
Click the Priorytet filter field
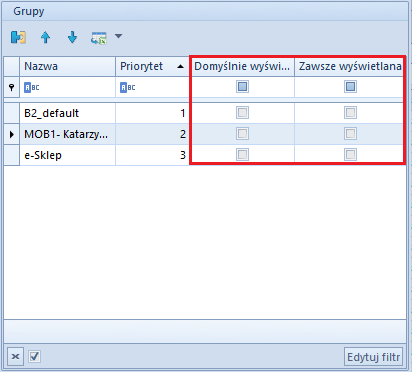pyautogui.click(x=152, y=87)
